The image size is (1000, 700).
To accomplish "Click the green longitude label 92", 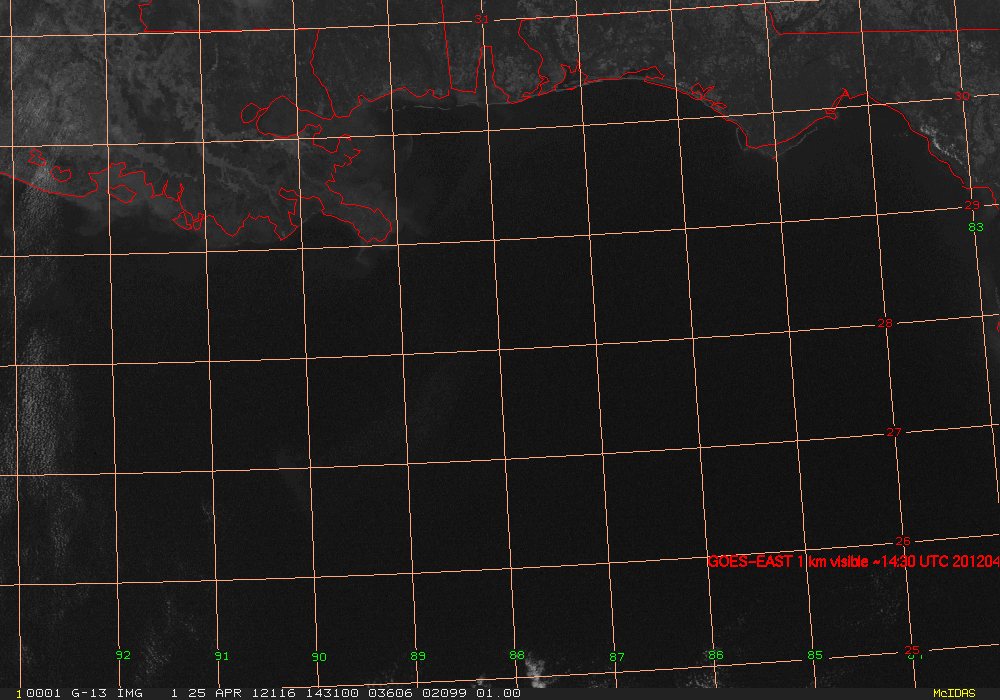I will tap(123, 655).
